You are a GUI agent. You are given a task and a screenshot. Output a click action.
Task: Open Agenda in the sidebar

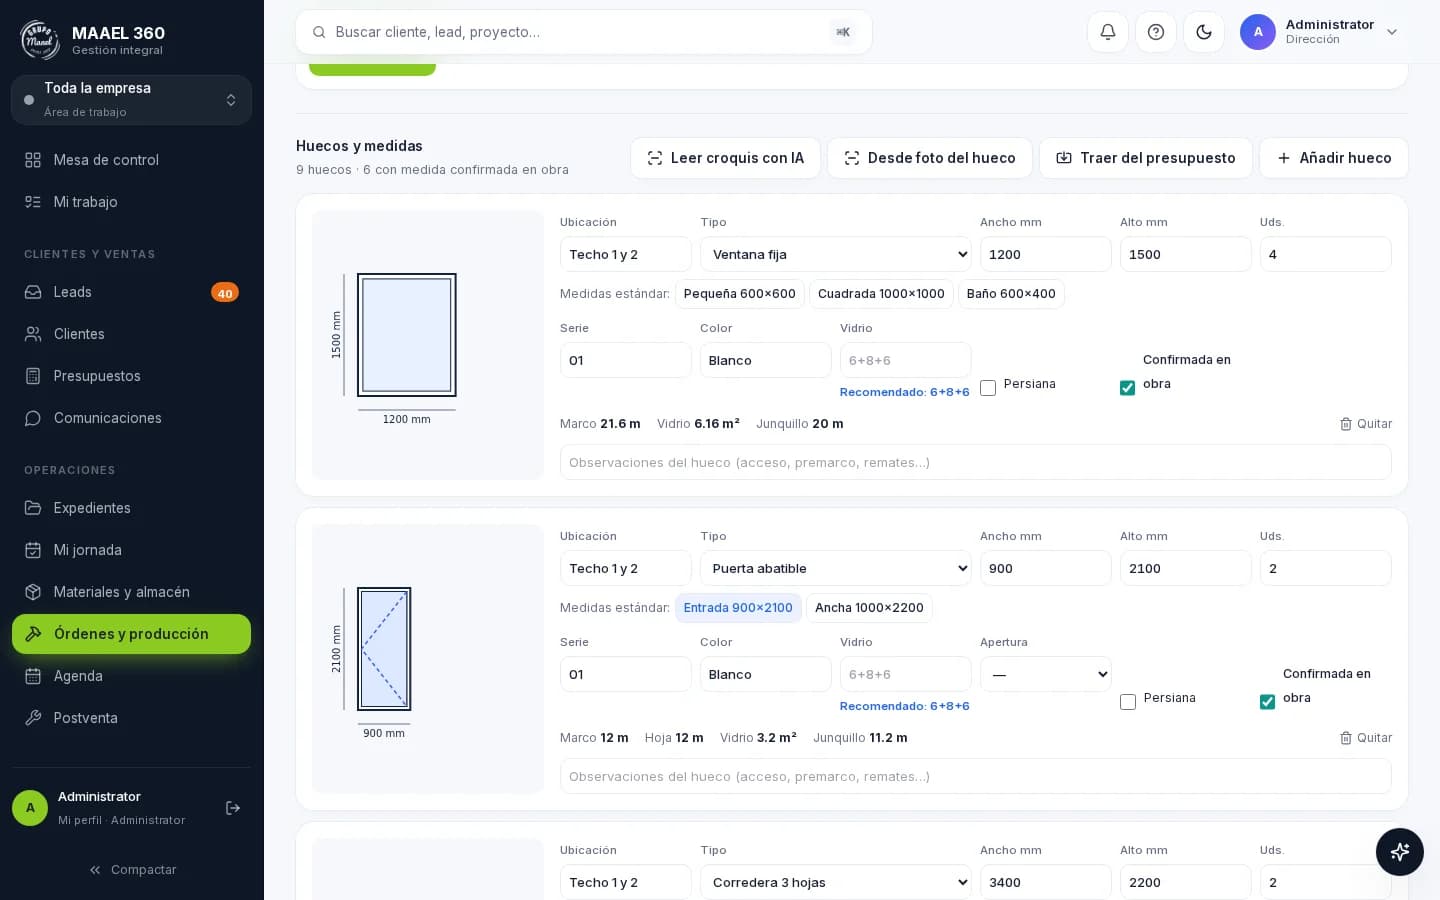click(x=131, y=676)
